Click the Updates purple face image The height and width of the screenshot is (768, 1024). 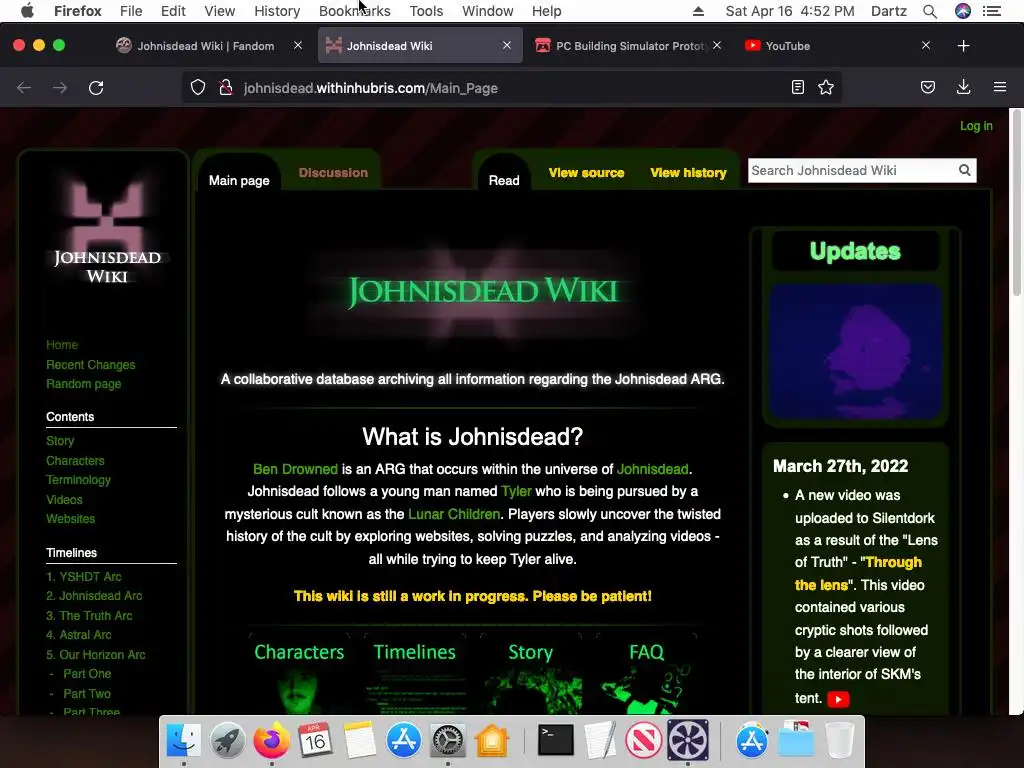coord(855,351)
